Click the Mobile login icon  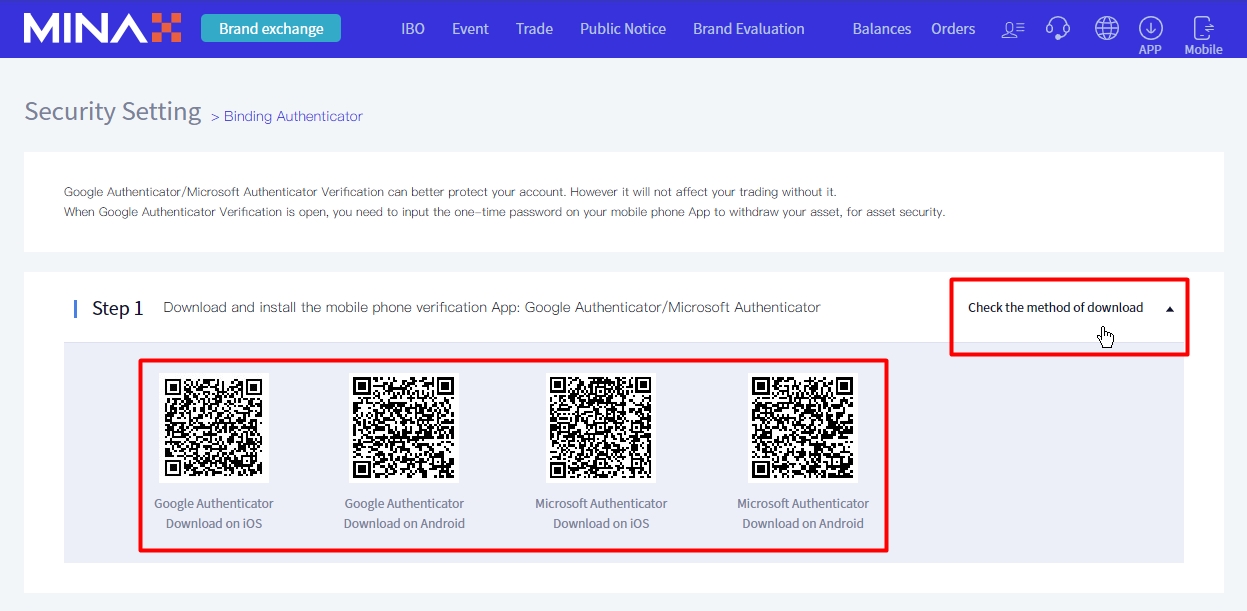click(1203, 35)
